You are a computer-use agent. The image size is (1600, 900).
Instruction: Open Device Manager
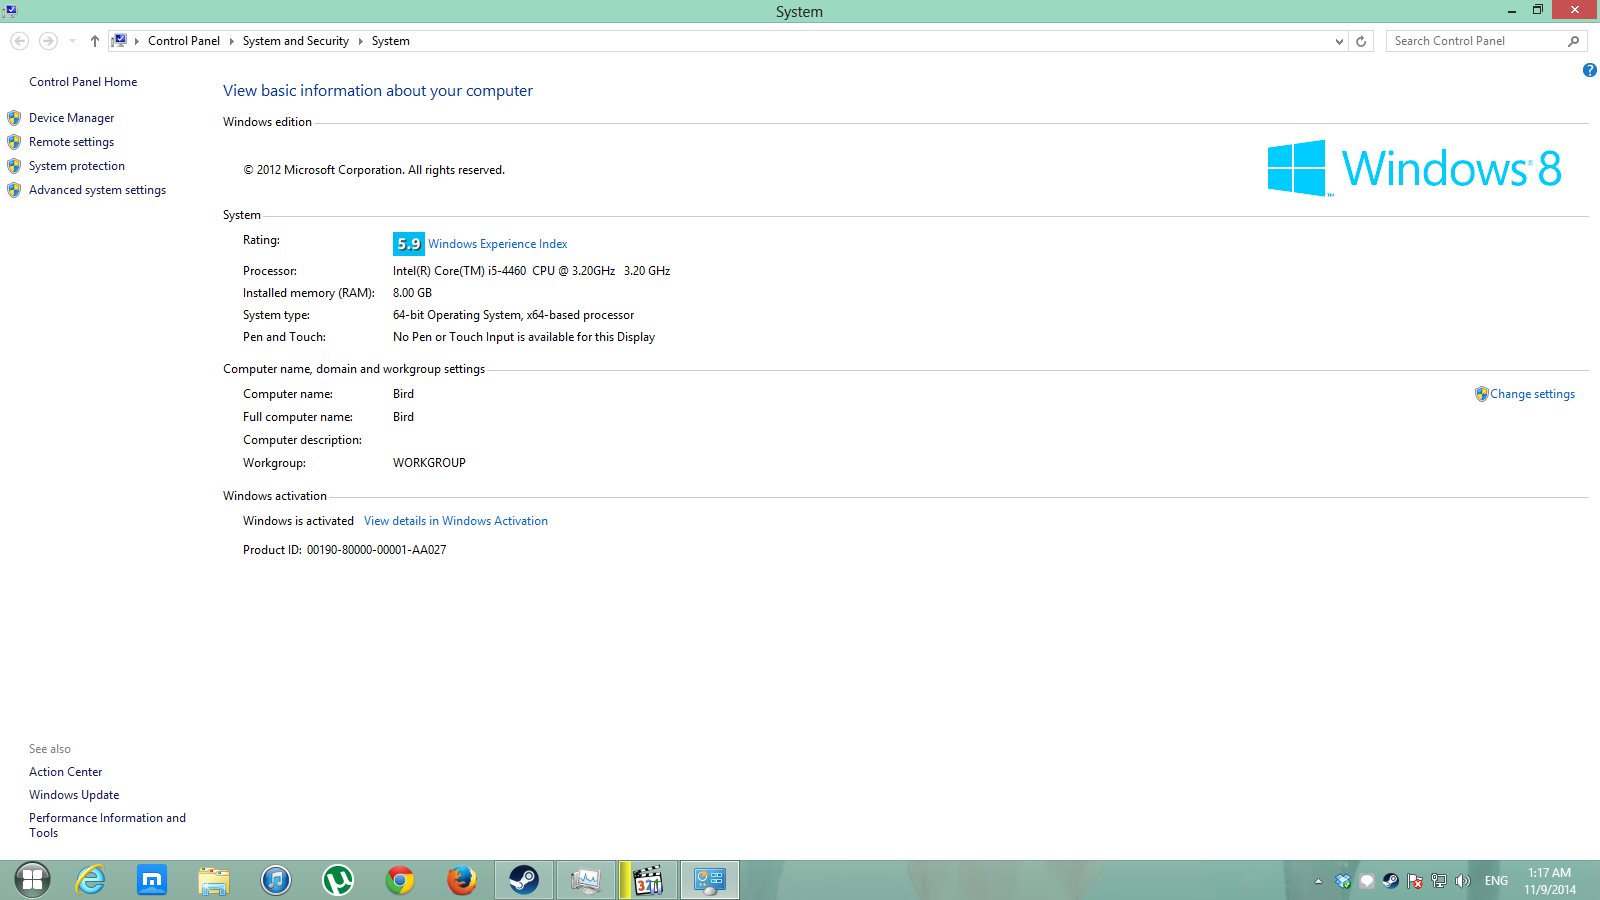click(72, 118)
